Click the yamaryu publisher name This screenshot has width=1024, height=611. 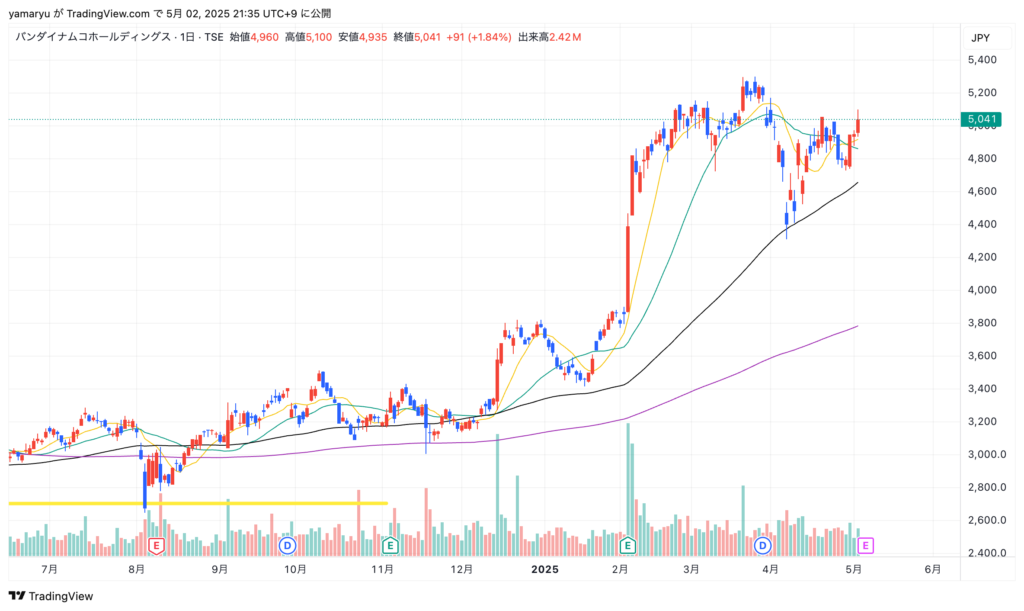coord(29,14)
